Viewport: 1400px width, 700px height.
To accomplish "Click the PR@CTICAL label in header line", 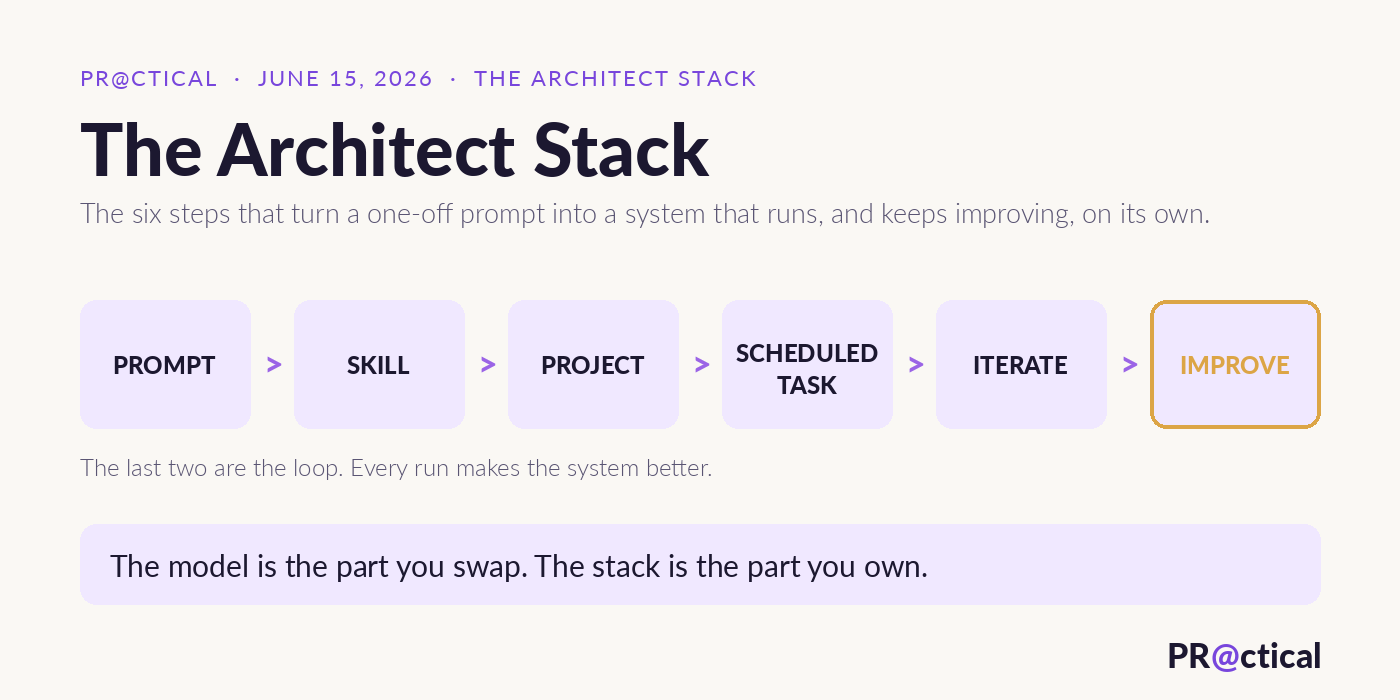I will coord(149,79).
